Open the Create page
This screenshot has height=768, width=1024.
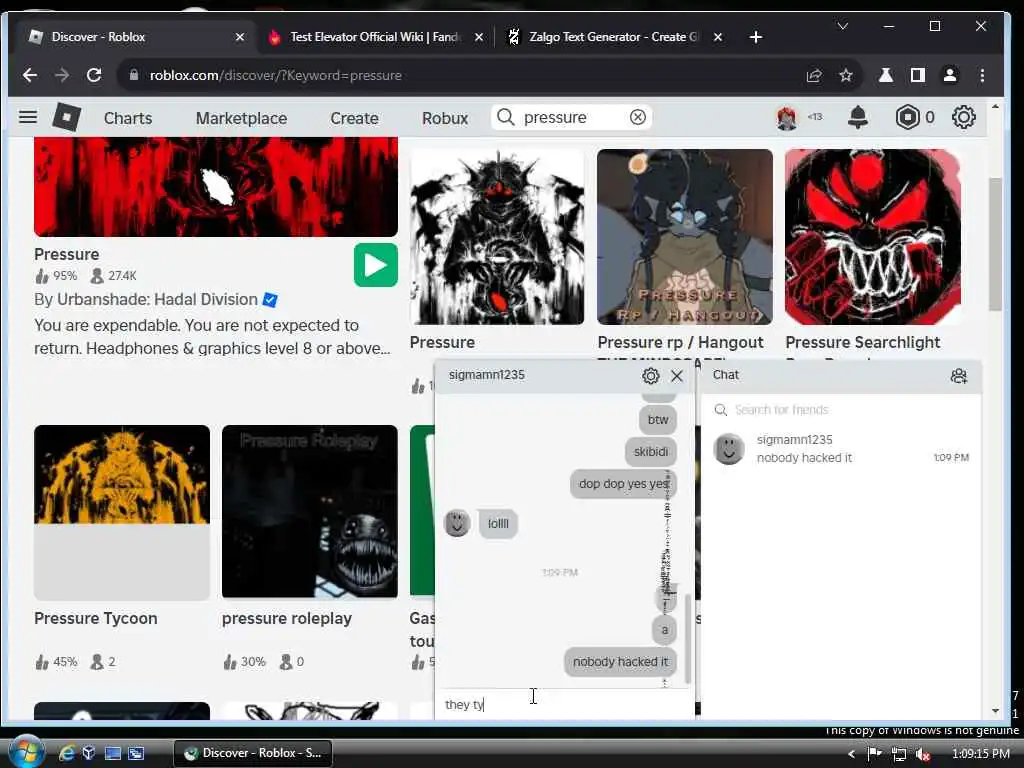coord(354,118)
